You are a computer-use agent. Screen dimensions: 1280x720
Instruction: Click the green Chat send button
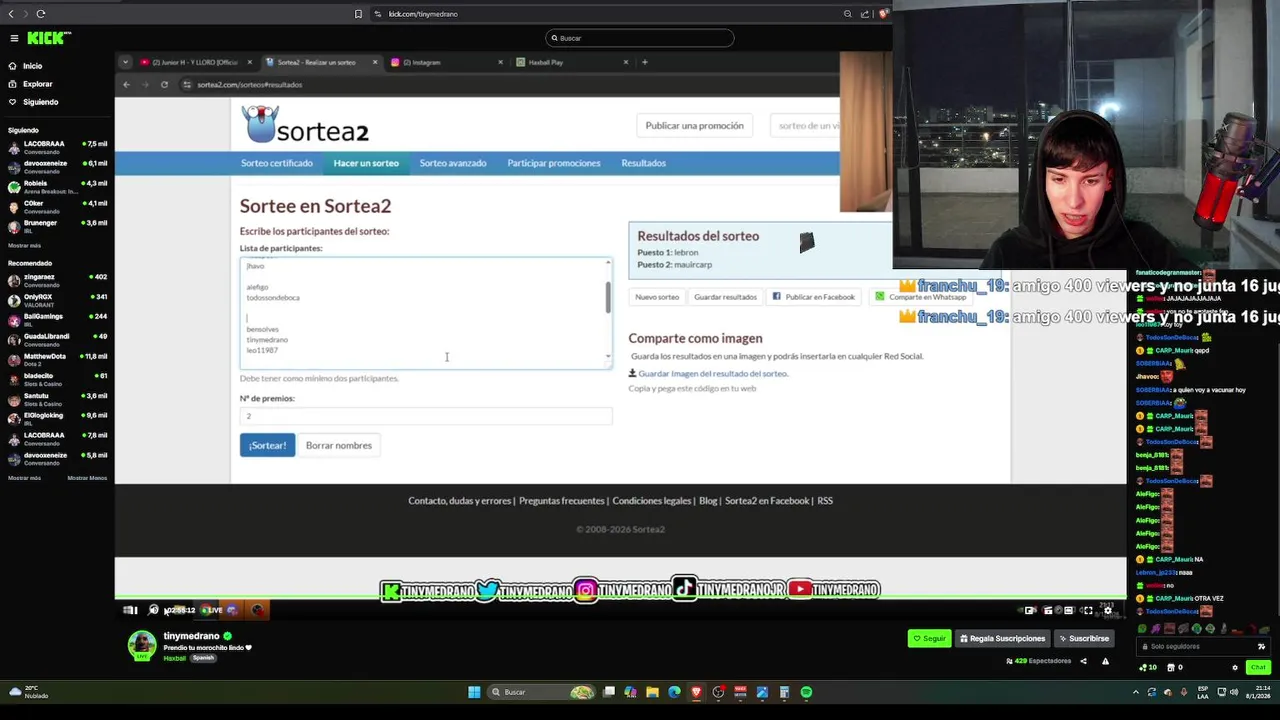tap(1258, 667)
